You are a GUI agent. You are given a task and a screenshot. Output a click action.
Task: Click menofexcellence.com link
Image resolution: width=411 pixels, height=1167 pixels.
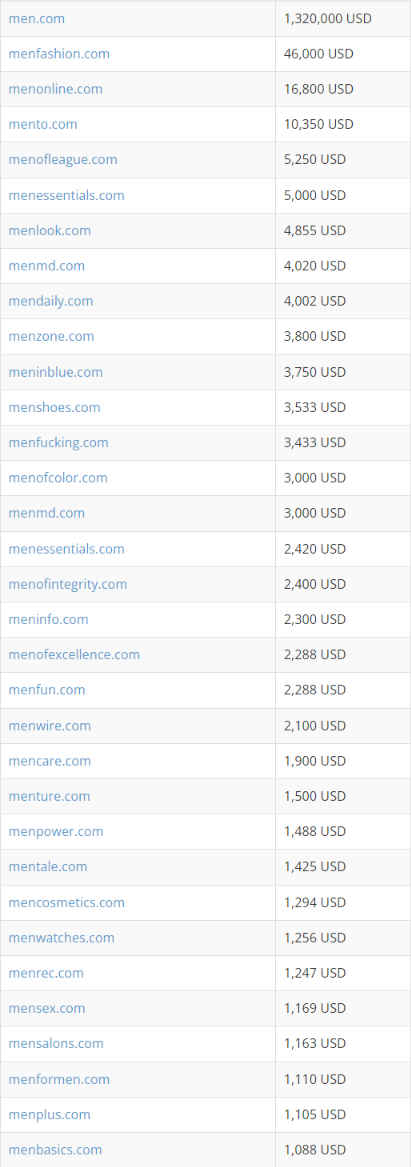(74, 654)
